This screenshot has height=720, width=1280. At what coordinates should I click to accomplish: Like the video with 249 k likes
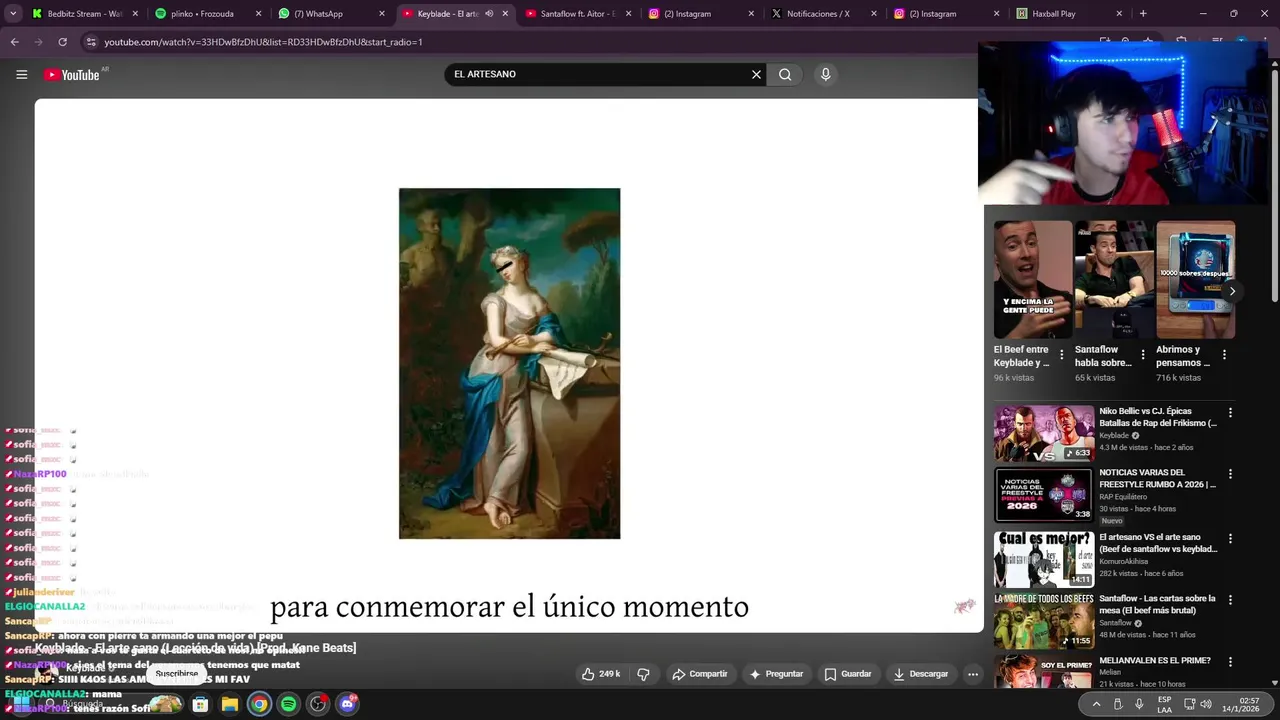(601, 674)
